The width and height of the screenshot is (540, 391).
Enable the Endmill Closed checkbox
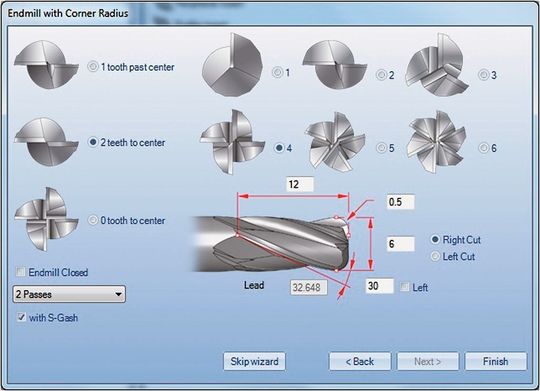click(21, 272)
